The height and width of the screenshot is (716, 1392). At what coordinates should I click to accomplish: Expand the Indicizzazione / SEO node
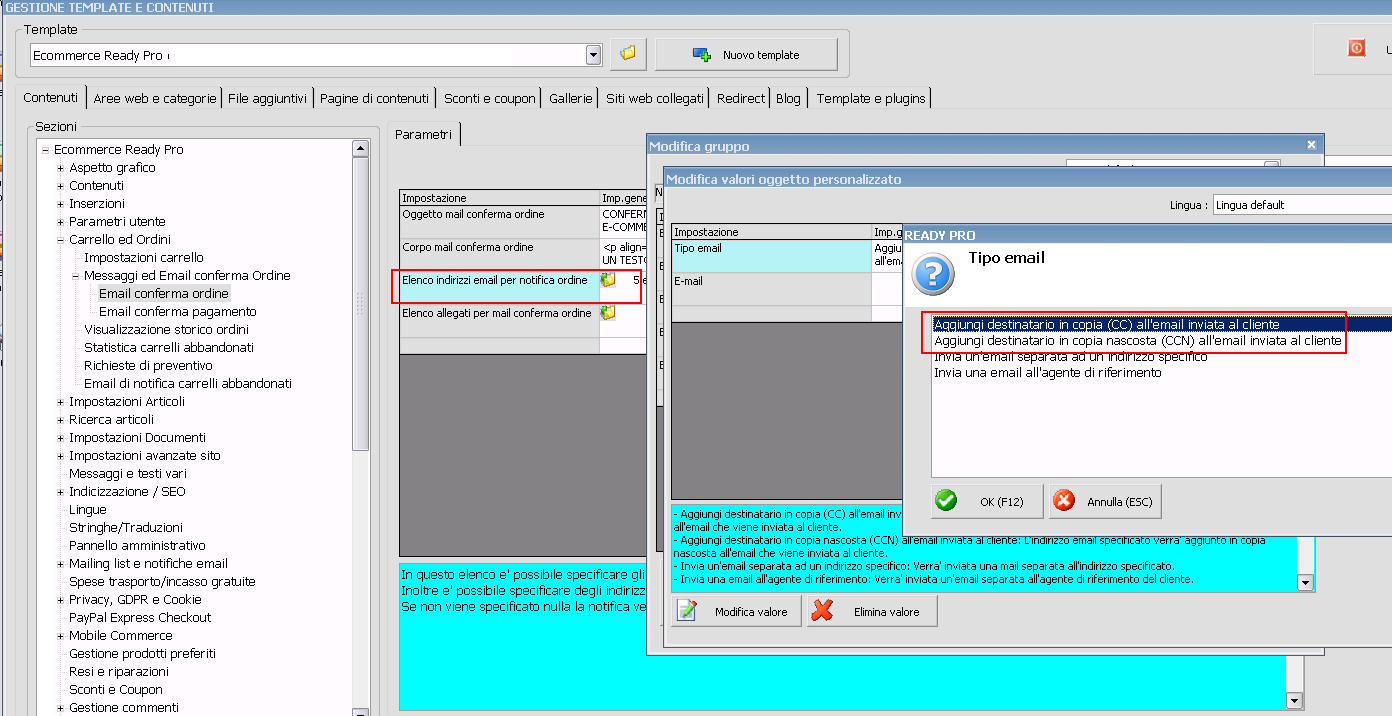(61, 492)
